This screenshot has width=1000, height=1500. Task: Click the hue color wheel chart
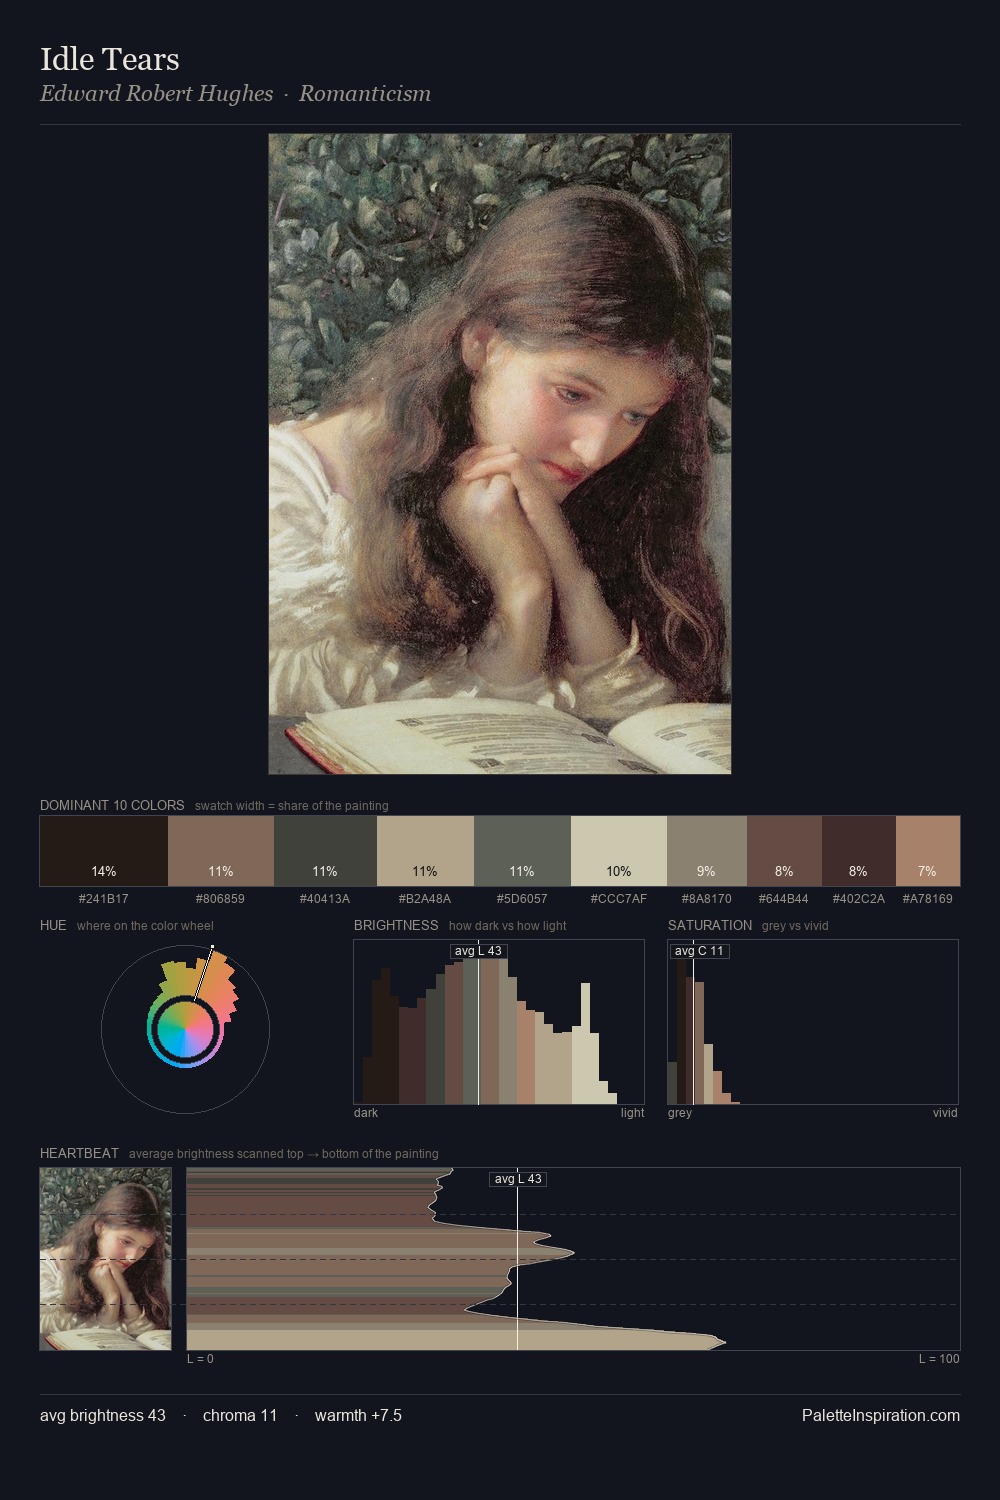[185, 1029]
